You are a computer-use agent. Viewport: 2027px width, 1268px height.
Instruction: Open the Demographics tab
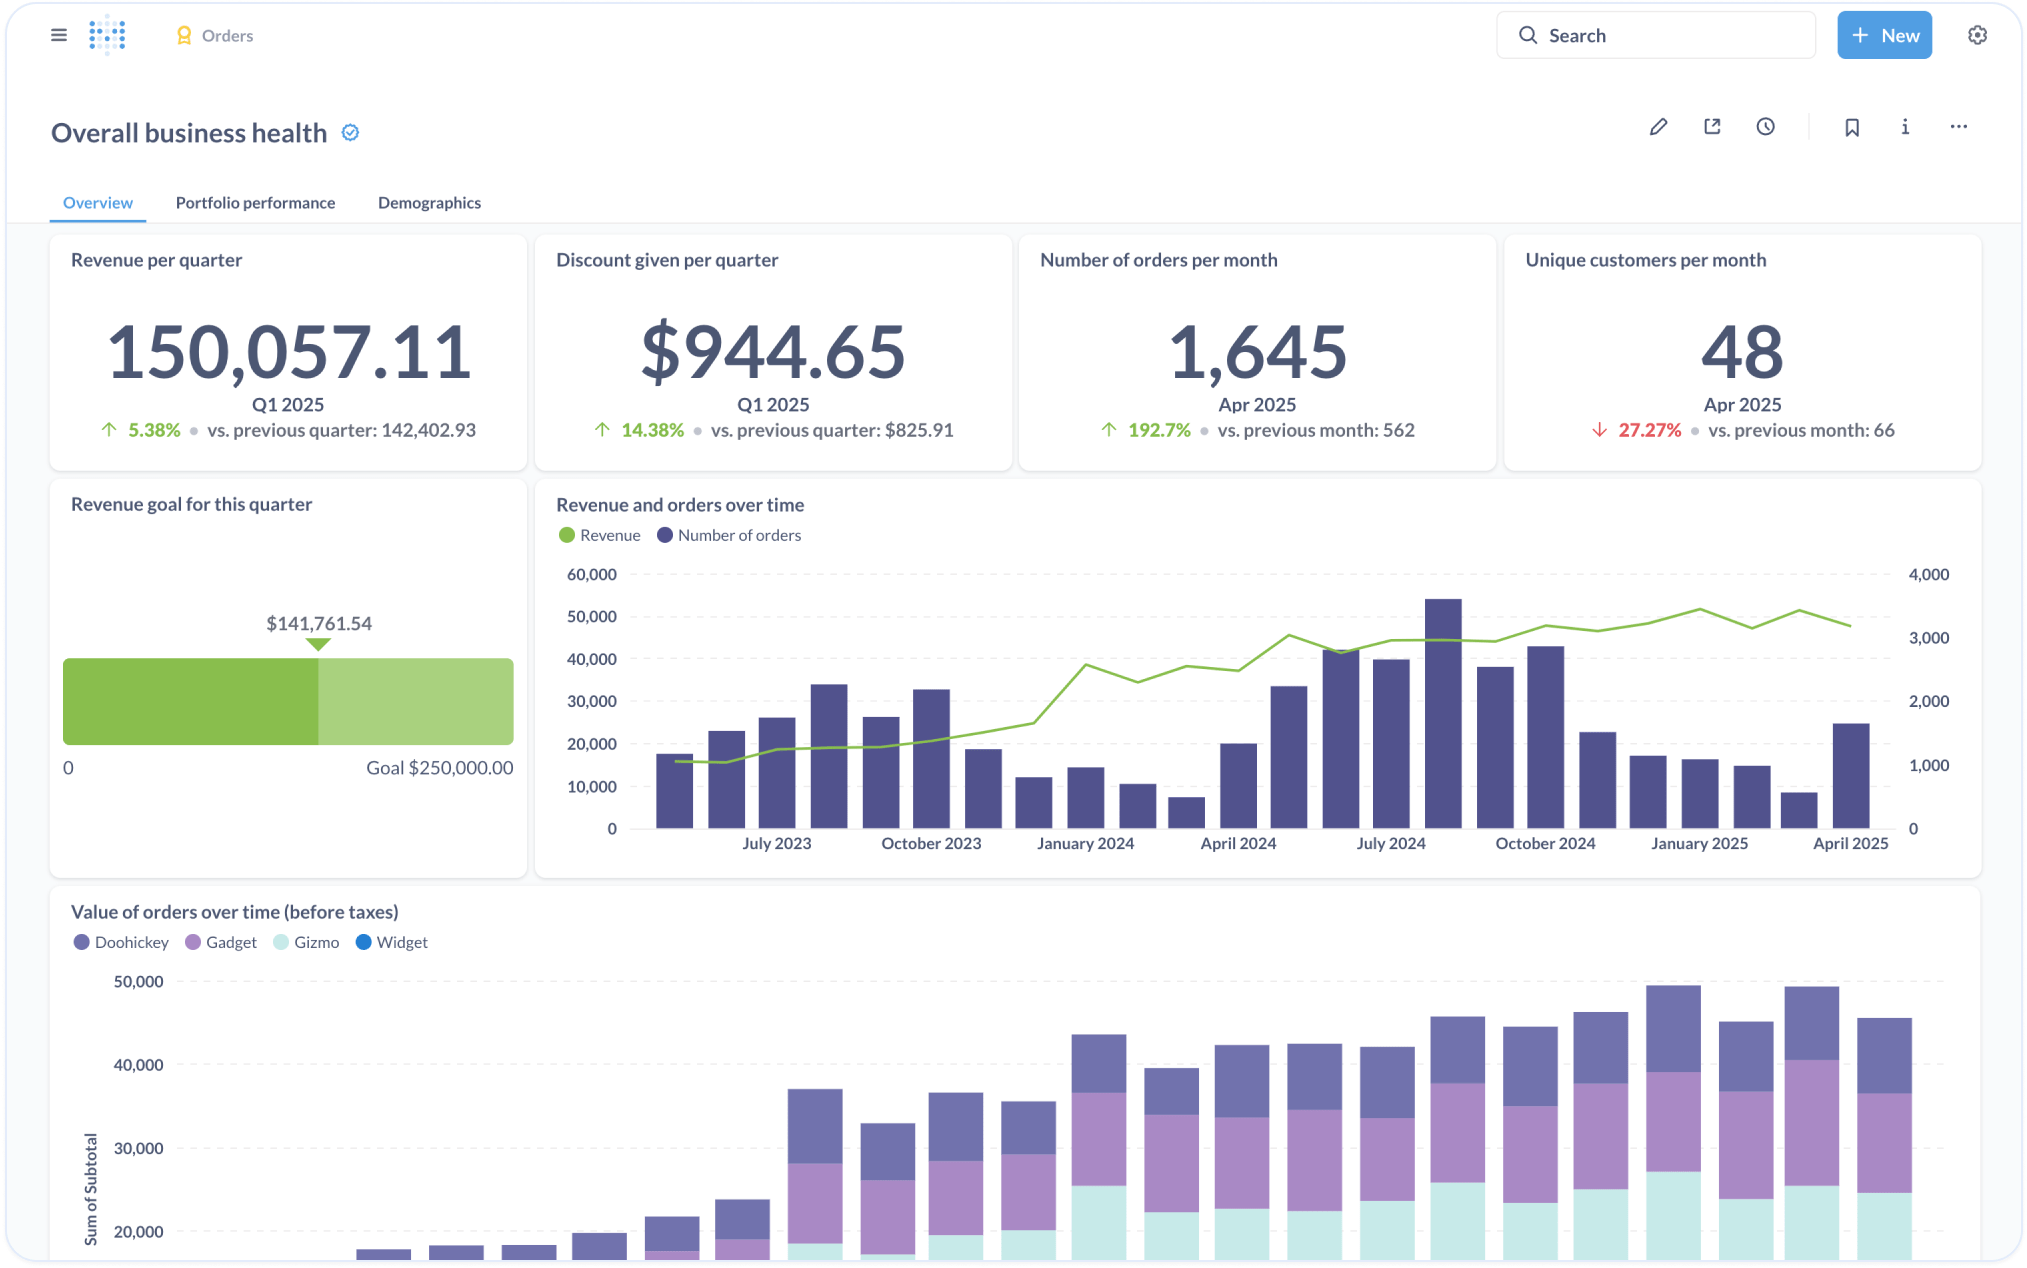[x=429, y=202]
